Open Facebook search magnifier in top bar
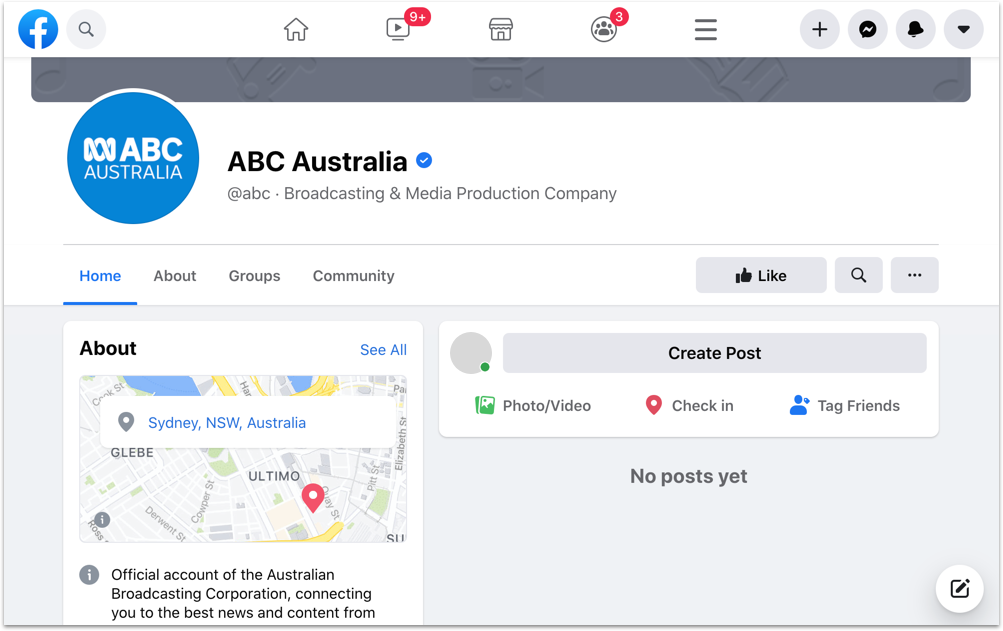The width and height of the screenshot is (1003, 631). [86, 30]
